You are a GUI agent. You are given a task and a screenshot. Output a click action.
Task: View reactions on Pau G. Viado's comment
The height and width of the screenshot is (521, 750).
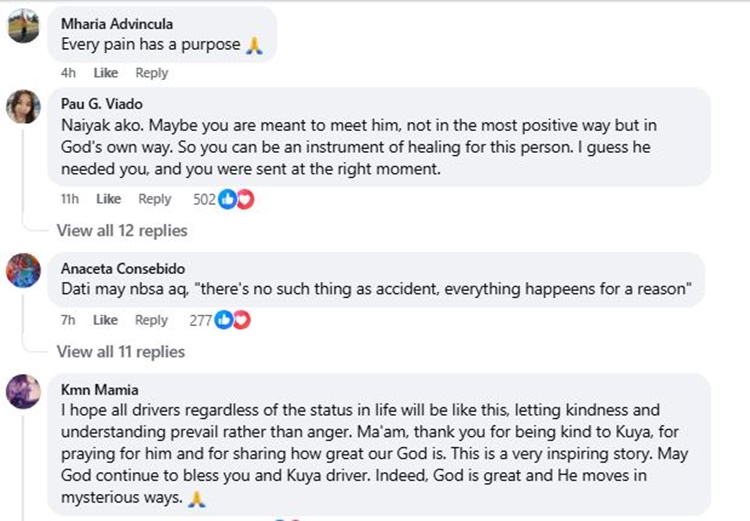(x=204, y=199)
